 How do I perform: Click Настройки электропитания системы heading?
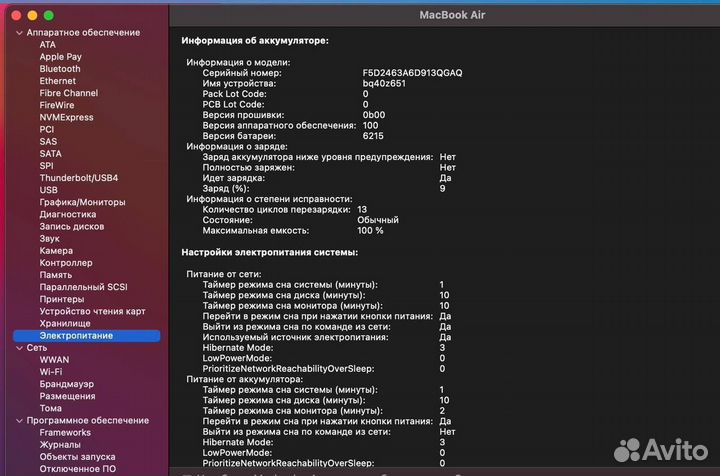click(270, 252)
